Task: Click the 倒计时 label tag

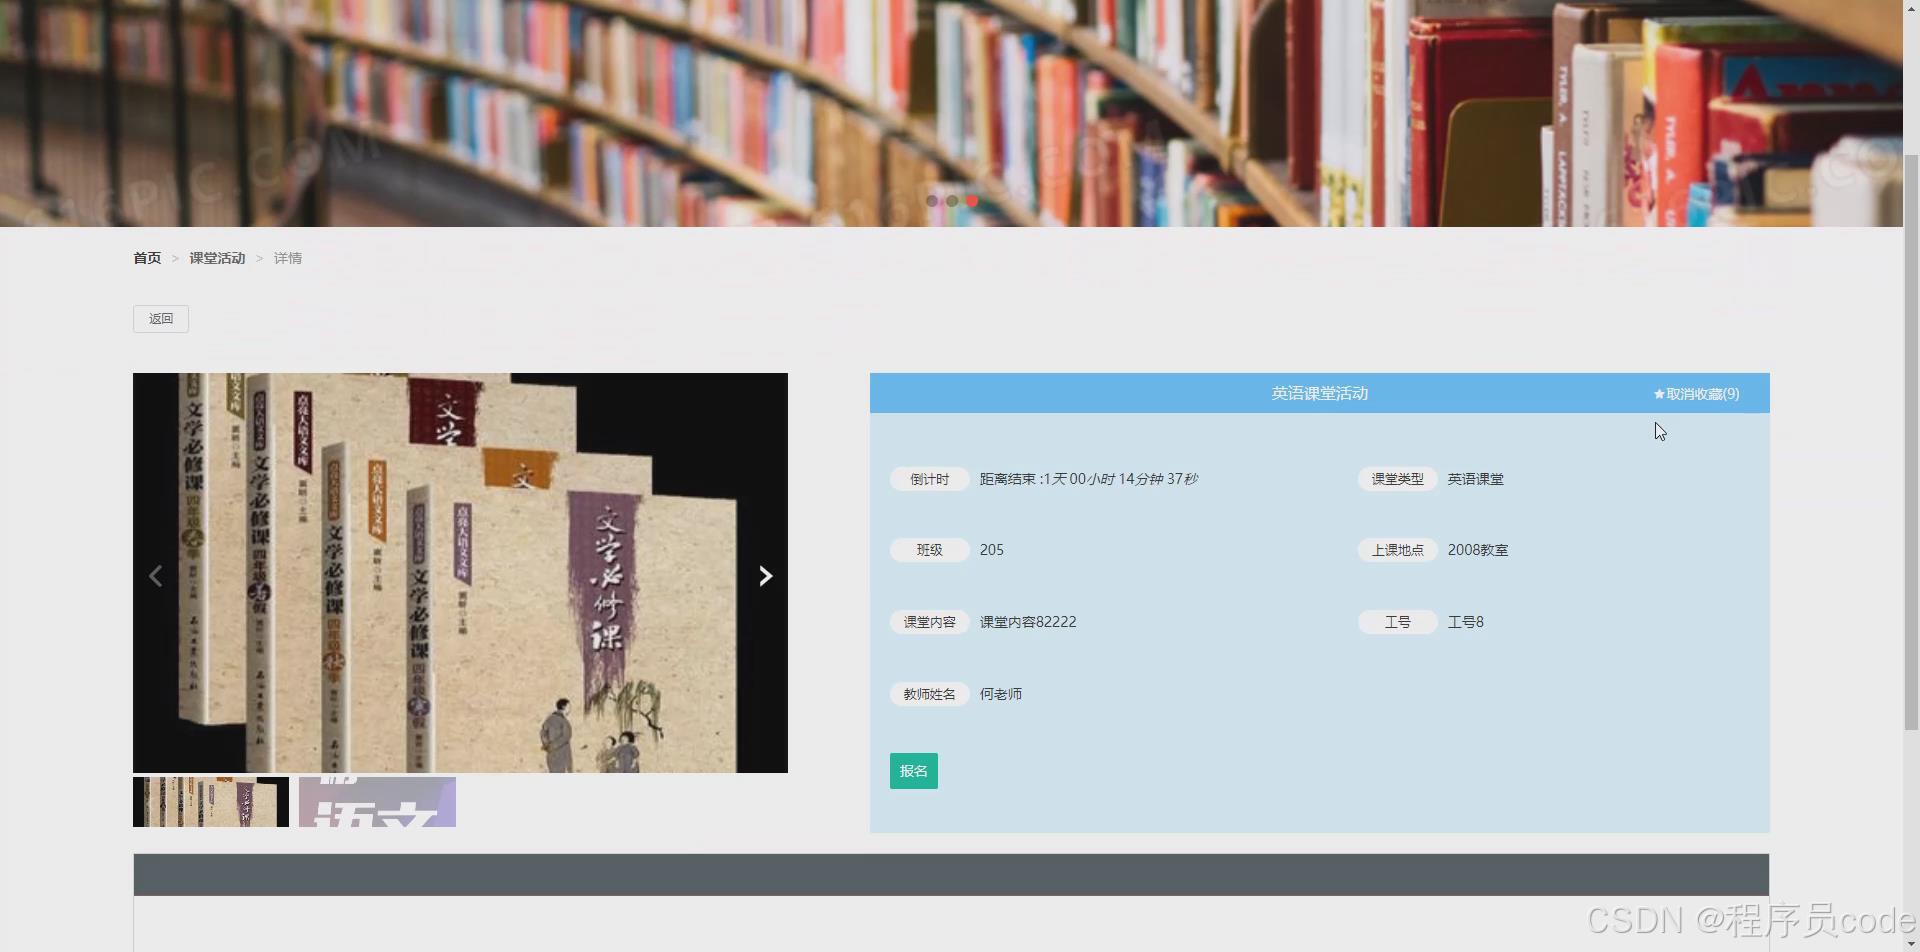Action: (930, 479)
